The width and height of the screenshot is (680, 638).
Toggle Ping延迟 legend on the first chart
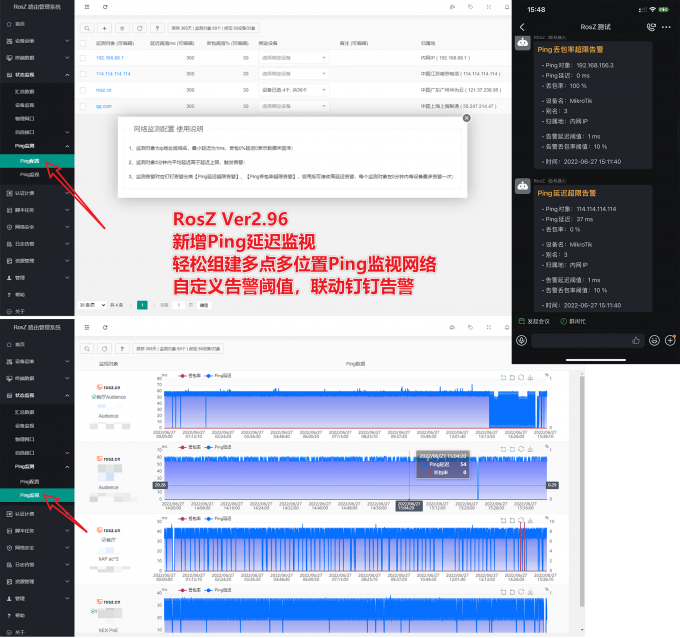click(218, 376)
